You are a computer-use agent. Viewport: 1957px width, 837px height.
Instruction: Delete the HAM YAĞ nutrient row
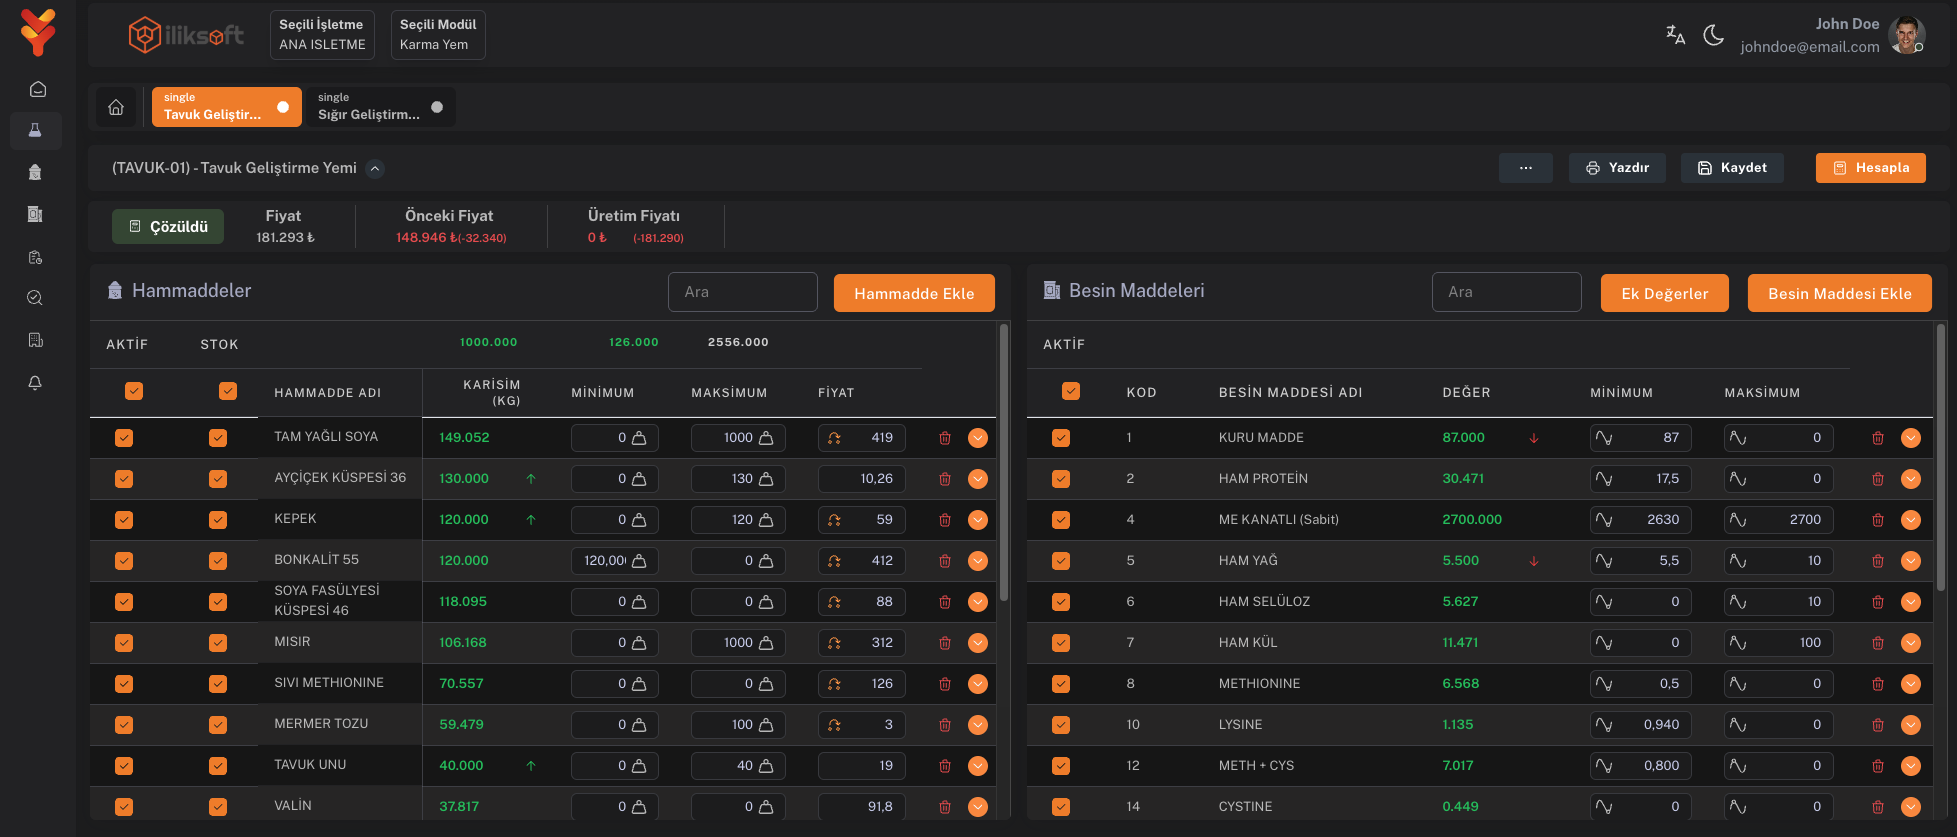pyautogui.click(x=1878, y=561)
